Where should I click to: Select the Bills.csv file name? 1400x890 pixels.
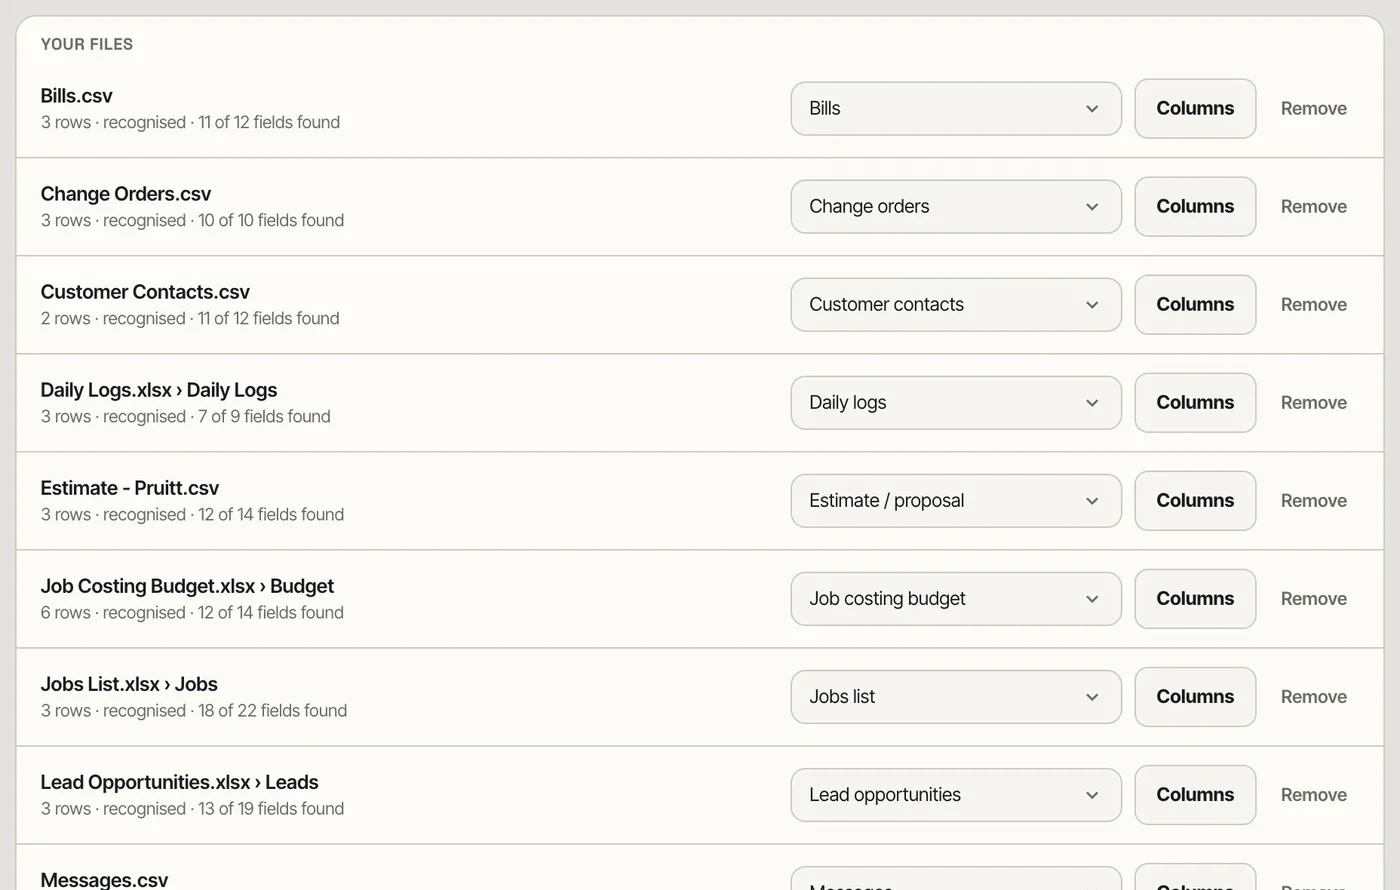coord(76,96)
